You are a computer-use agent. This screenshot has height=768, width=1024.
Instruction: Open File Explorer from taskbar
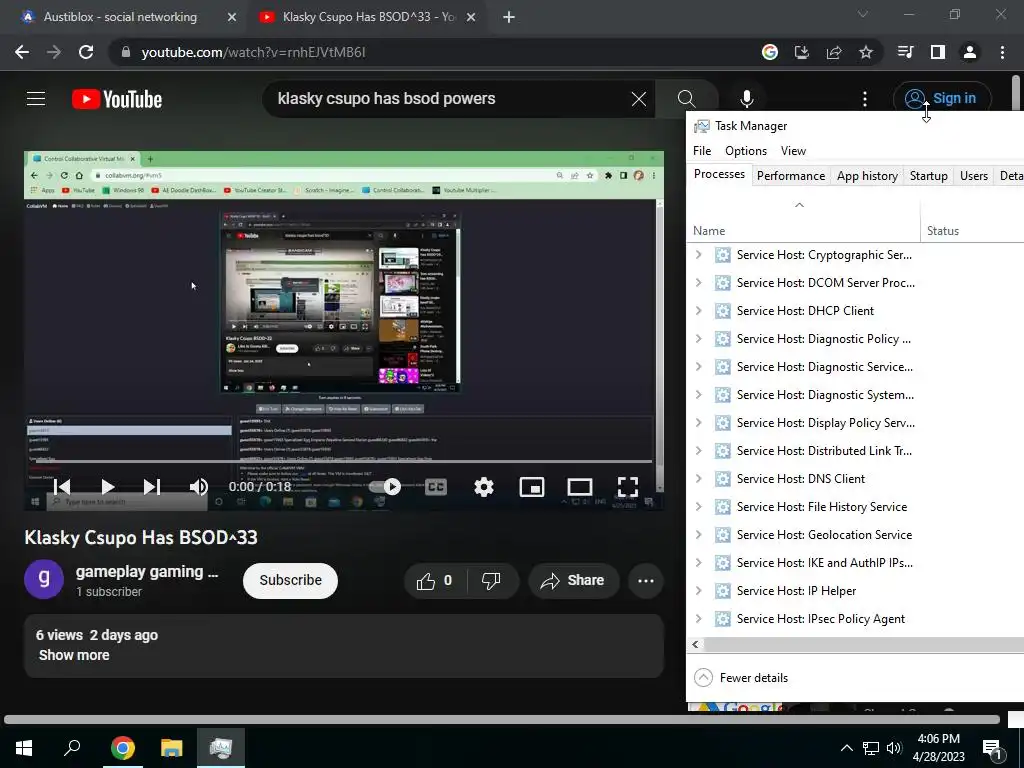[172, 747]
